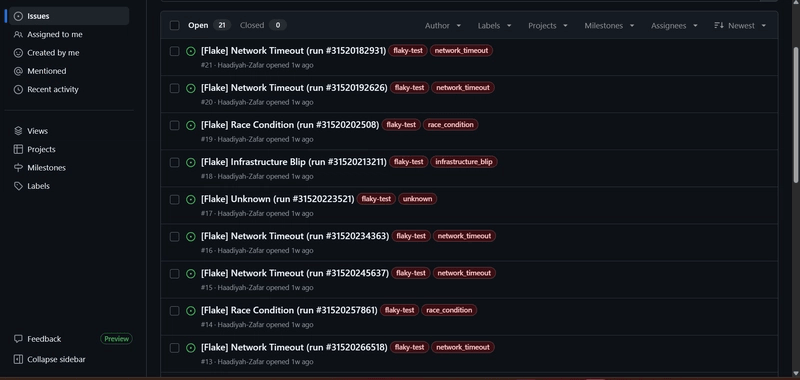Click the Collapse sidebar icon
Image resolution: width=800 pixels, height=380 pixels.
pos(18,360)
